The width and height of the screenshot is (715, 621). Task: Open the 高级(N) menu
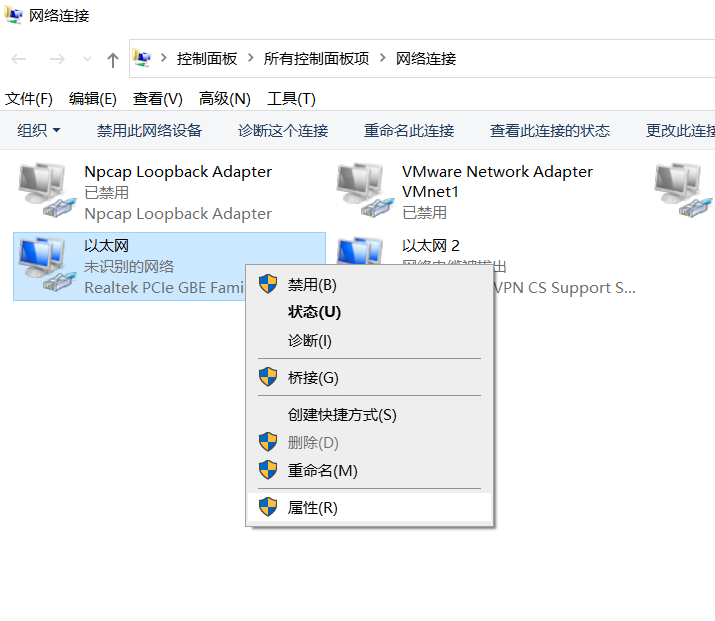(x=225, y=99)
